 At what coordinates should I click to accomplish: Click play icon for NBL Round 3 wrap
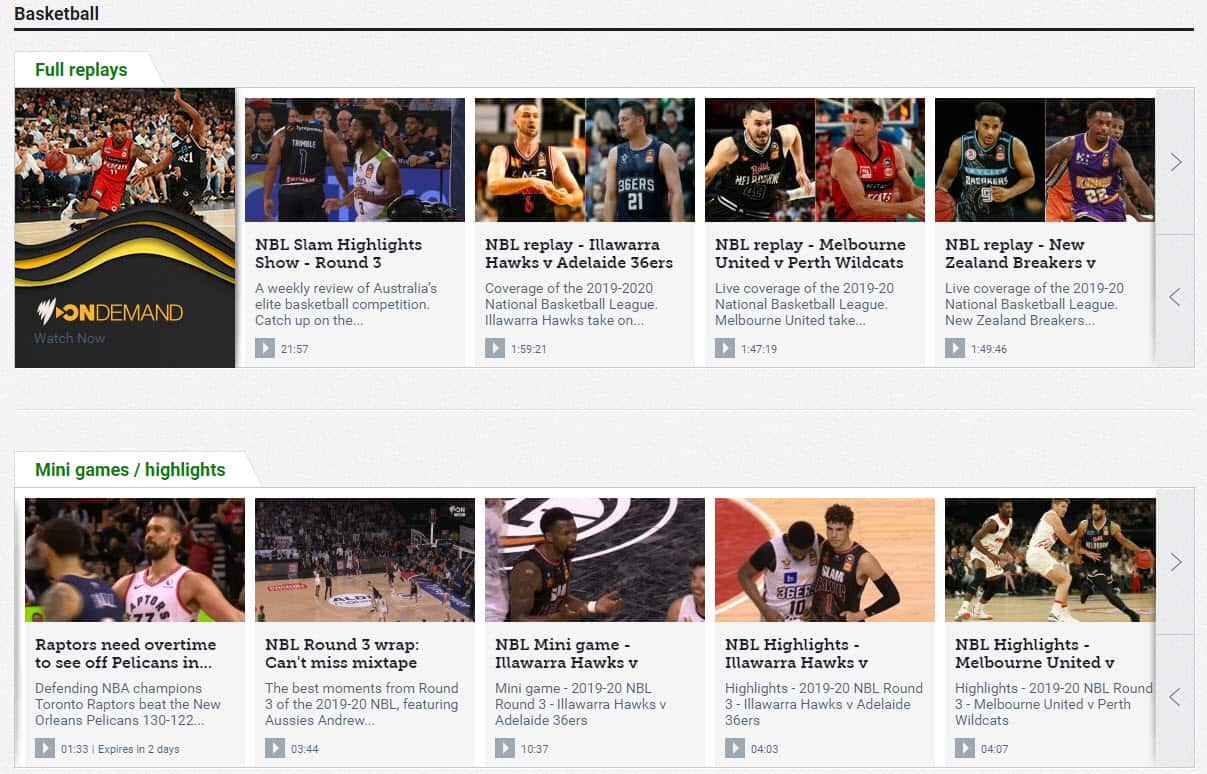275,748
